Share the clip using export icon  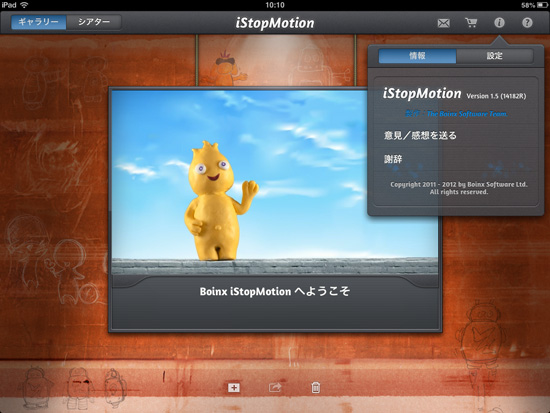pyautogui.click(x=275, y=387)
